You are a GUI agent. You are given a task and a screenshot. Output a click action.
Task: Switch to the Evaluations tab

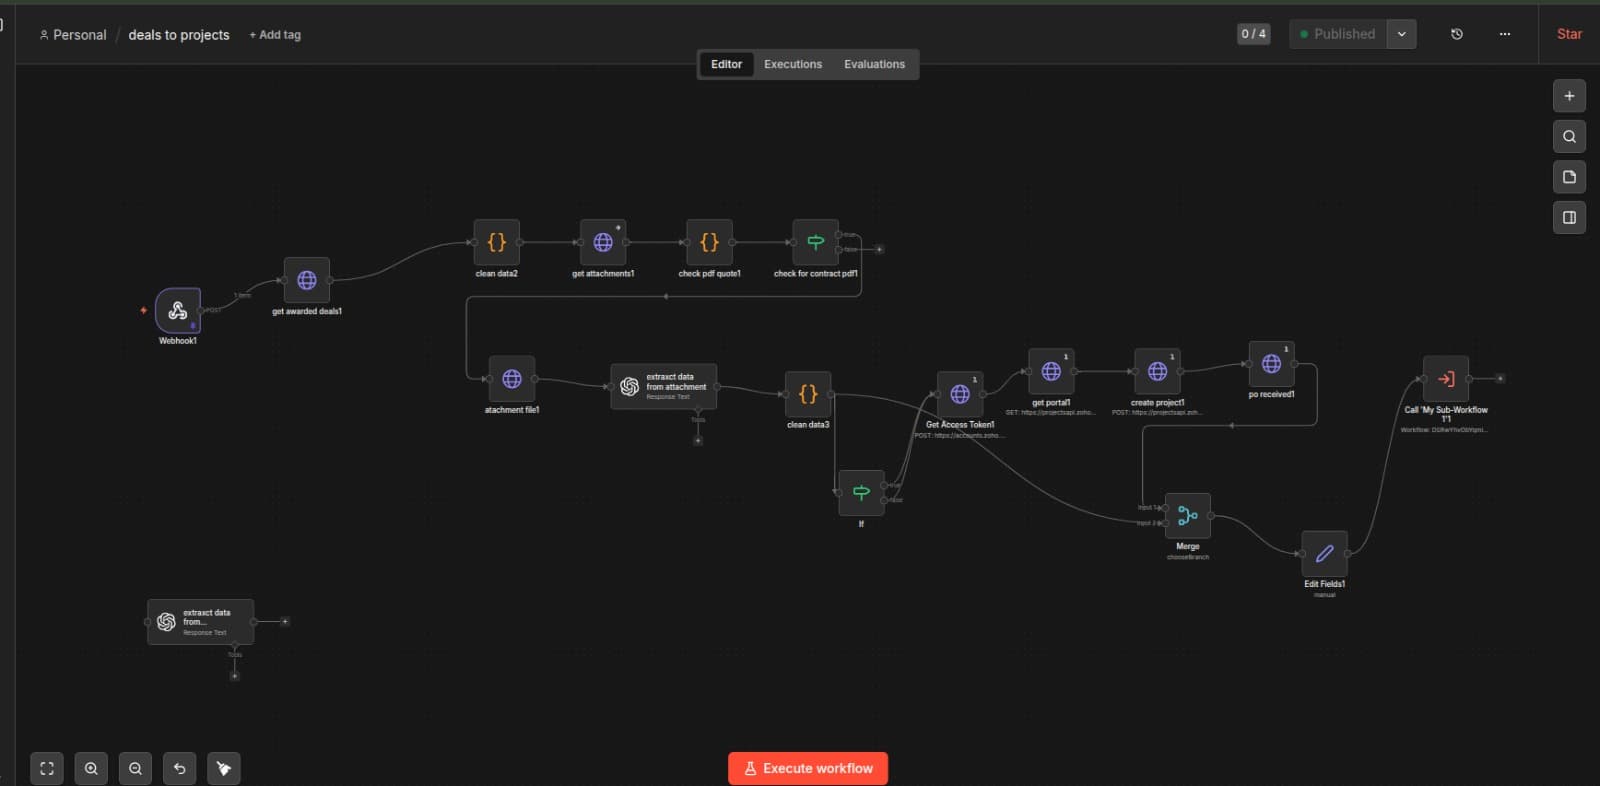pyautogui.click(x=874, y=64)
